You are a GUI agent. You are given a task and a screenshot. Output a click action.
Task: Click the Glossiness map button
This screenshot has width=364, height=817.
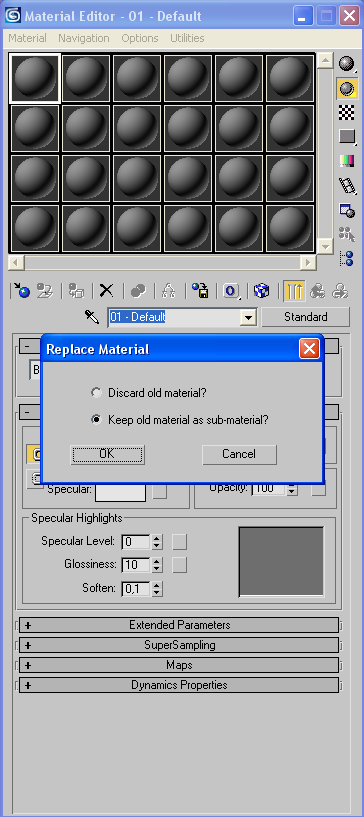[x=180, y=565]
